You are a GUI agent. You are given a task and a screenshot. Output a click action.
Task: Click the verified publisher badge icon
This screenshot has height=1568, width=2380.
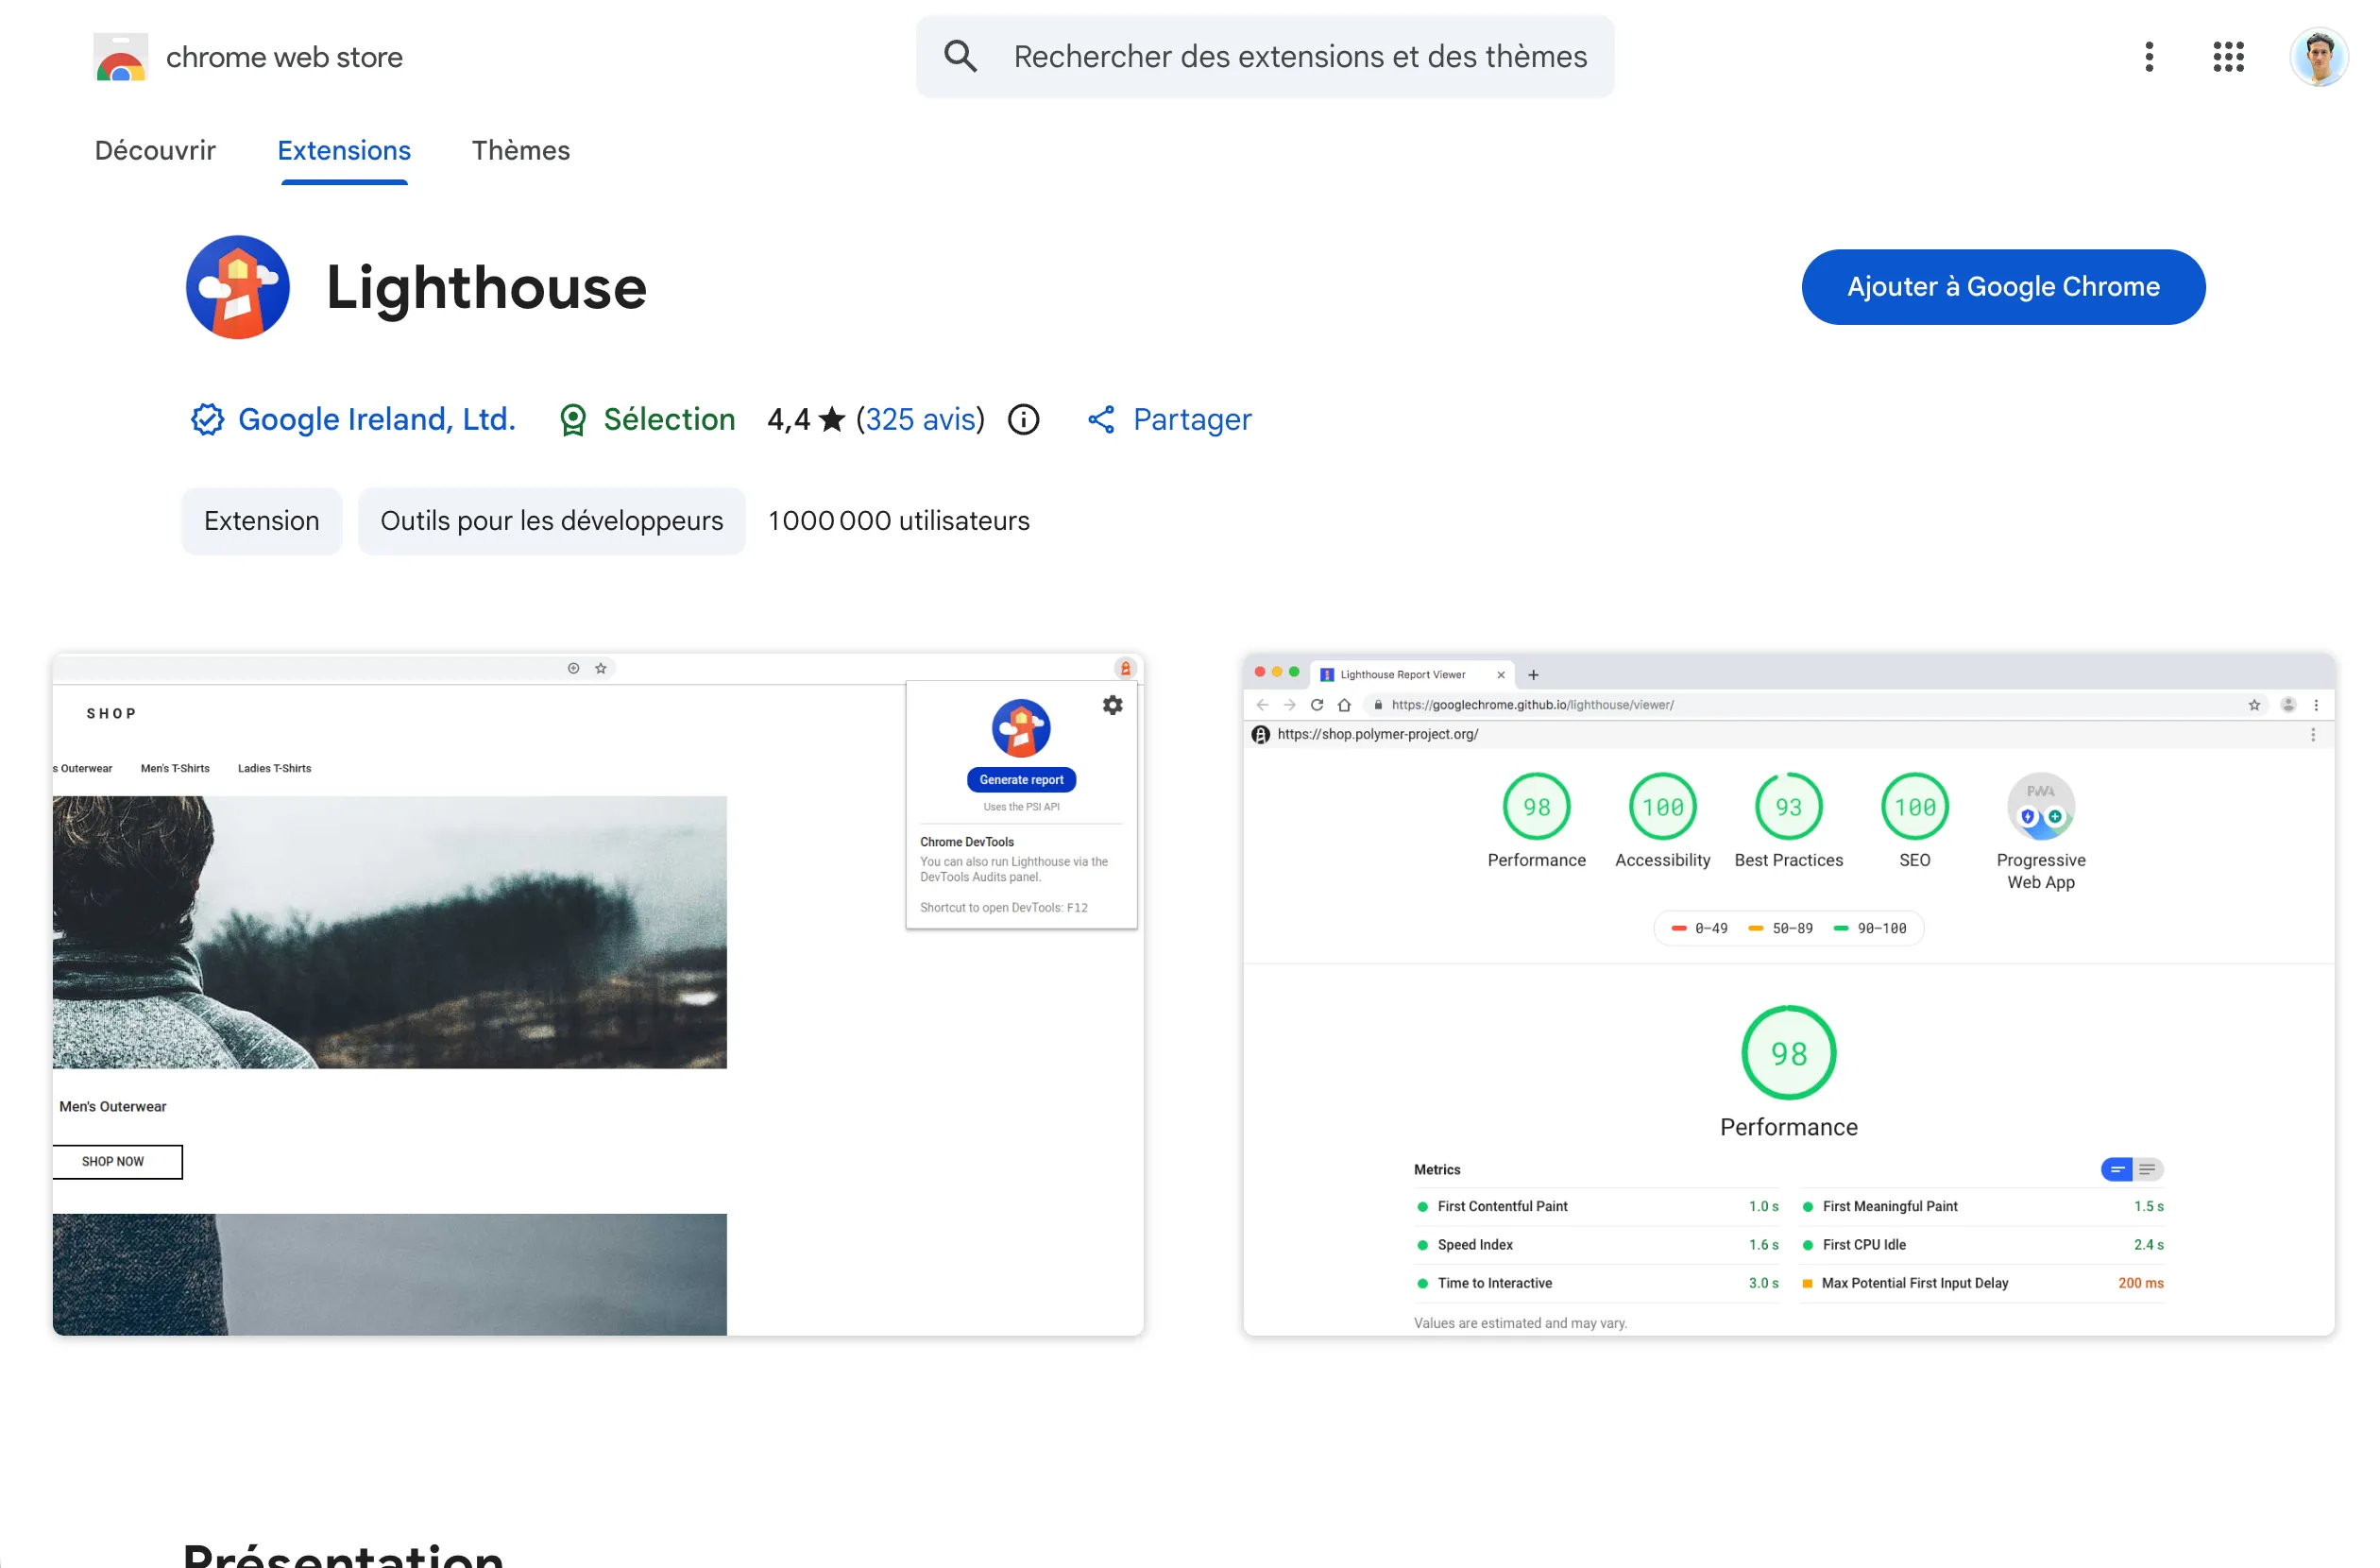pos(206,419)
